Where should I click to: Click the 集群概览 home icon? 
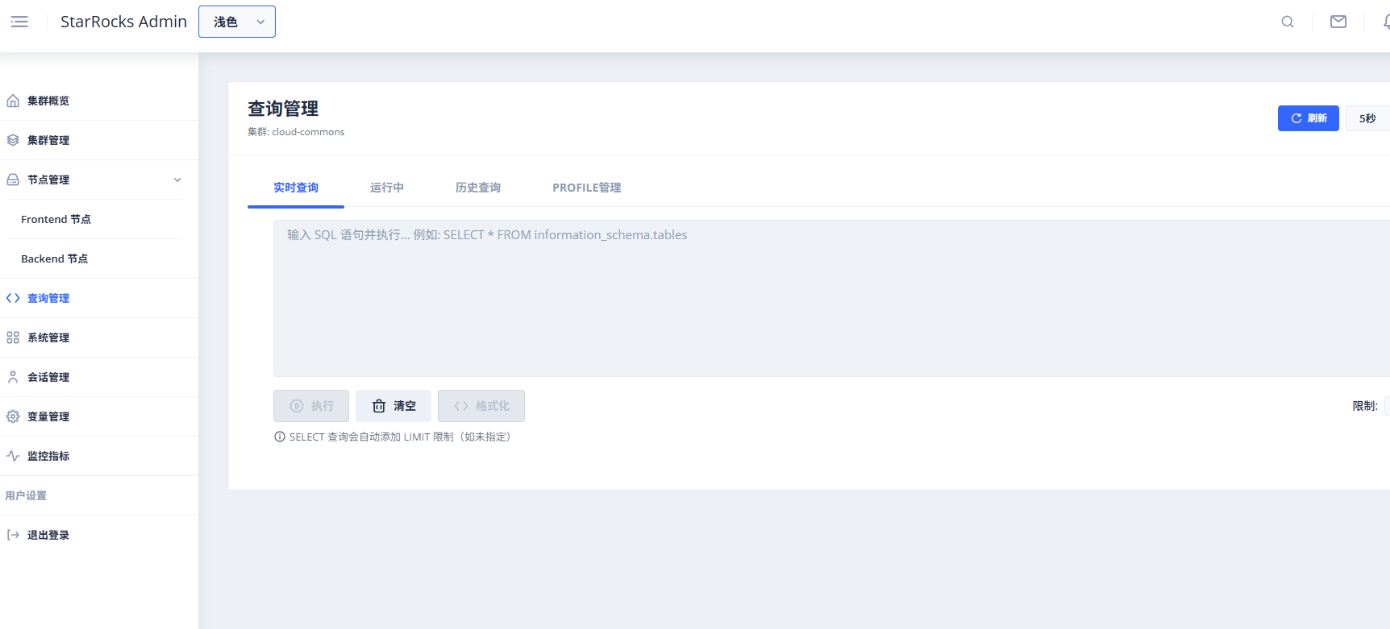pyautogui.click(x=13, y=101)
